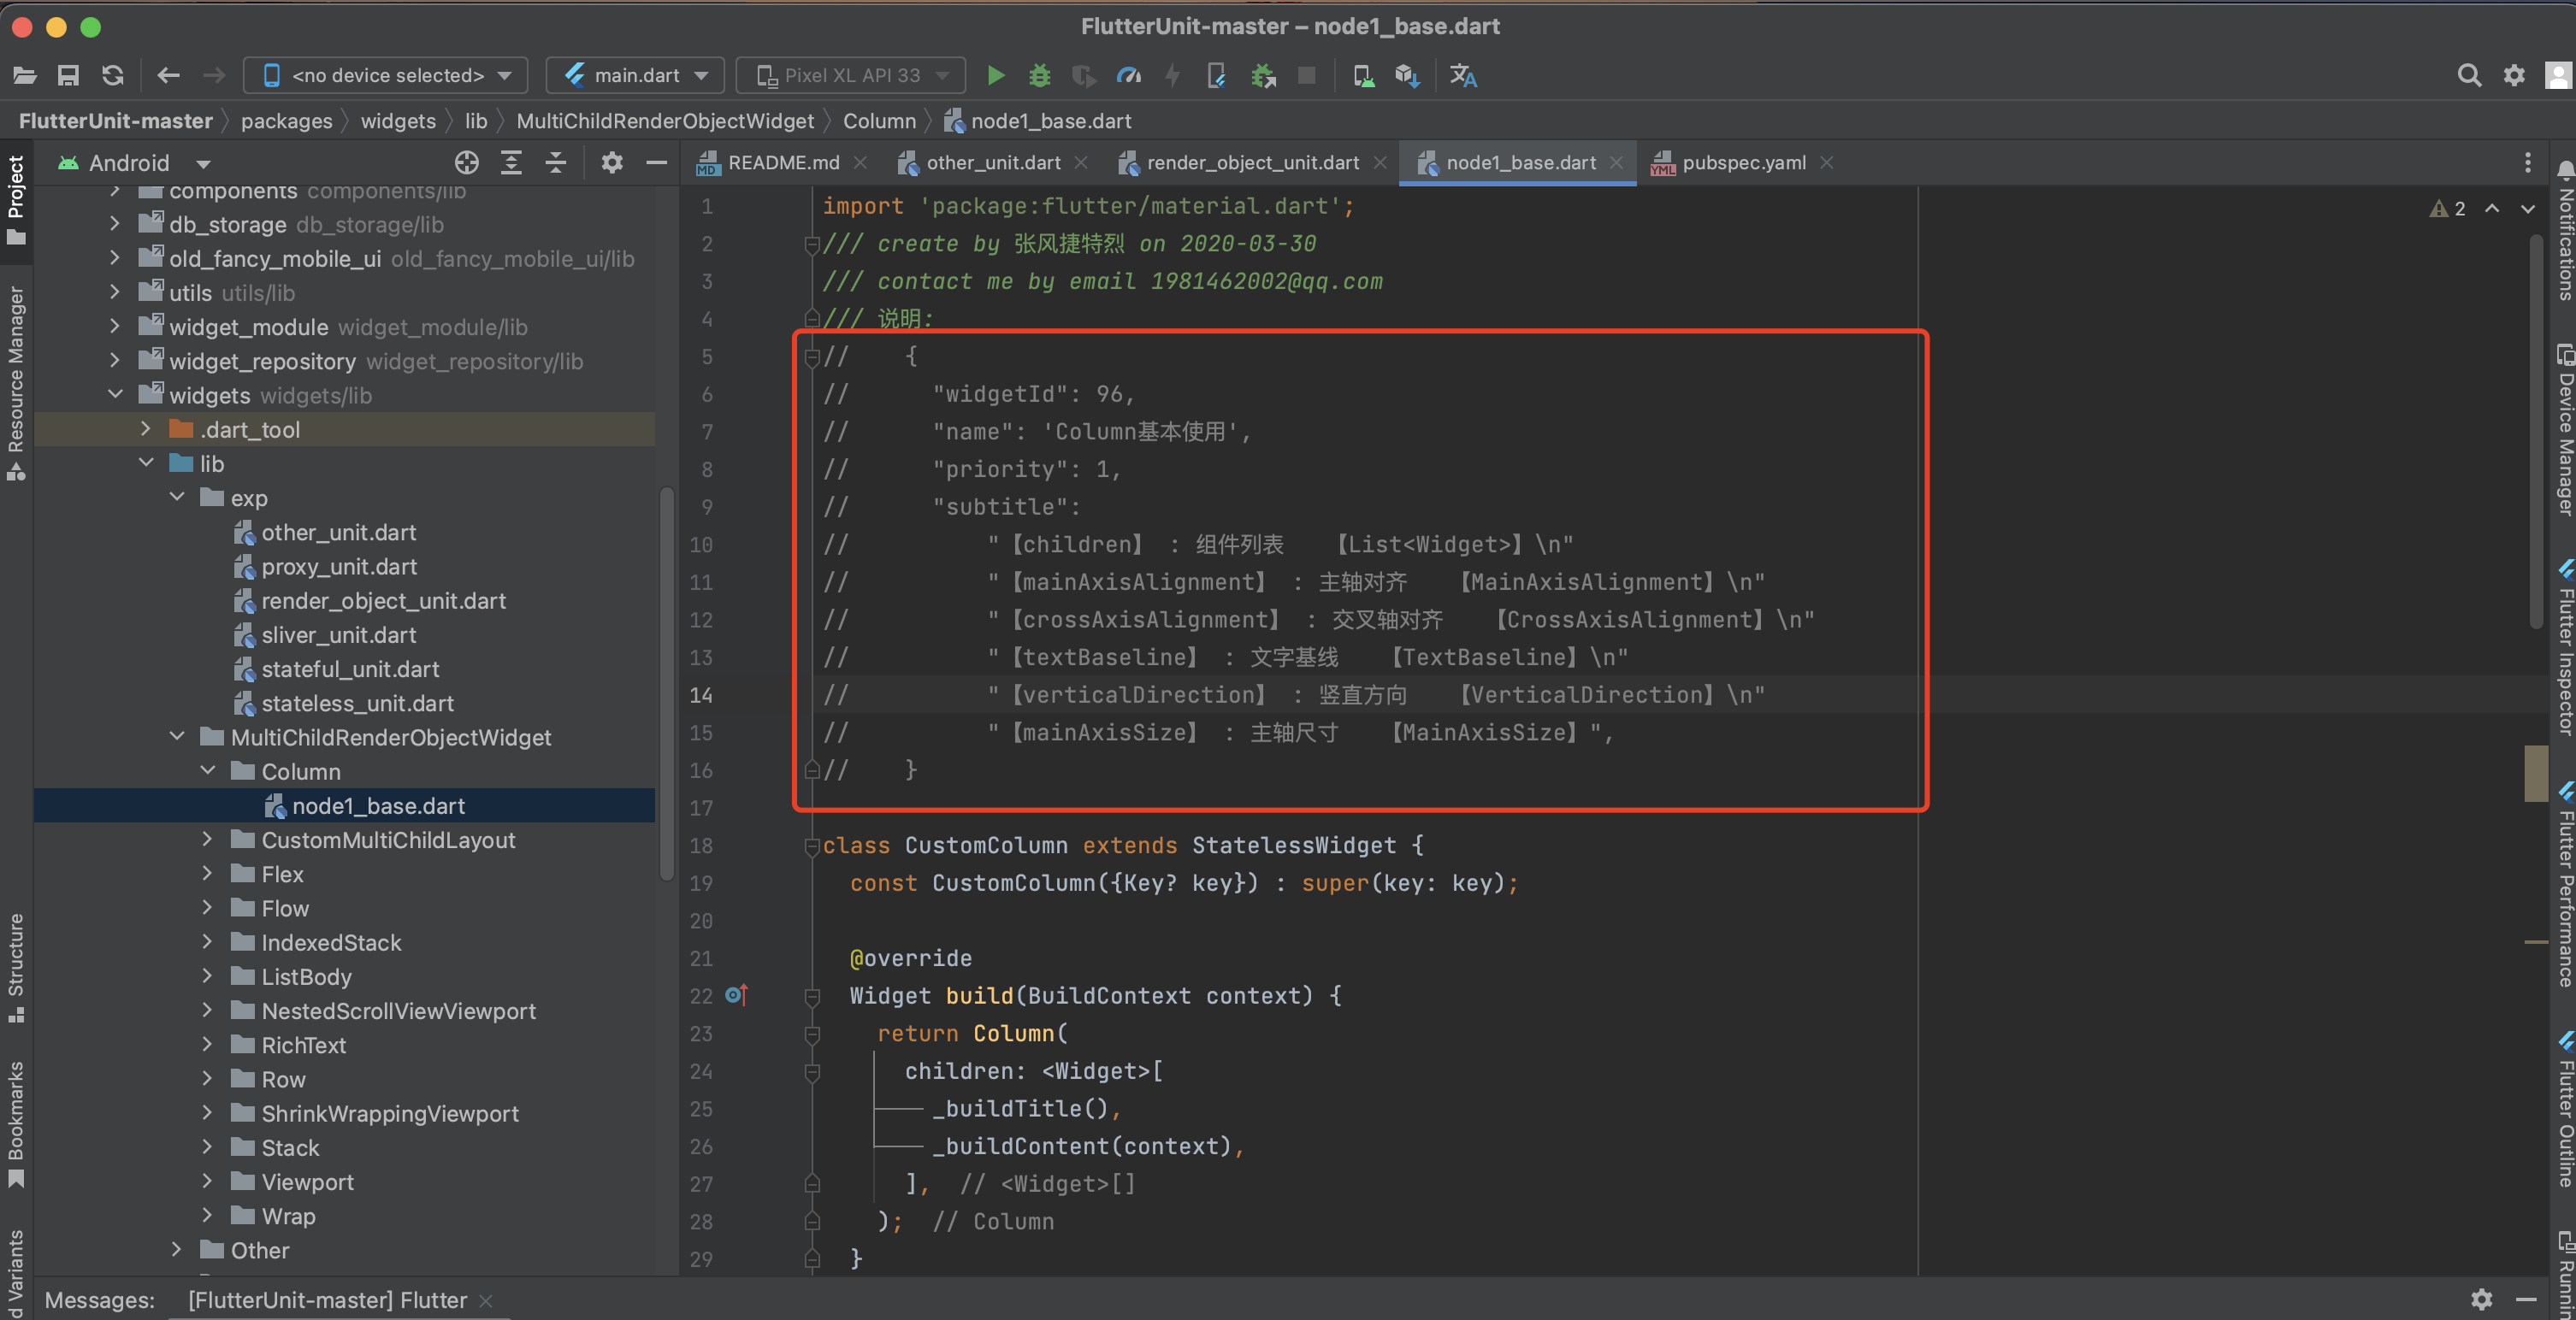Click Select Opened File target icon
Viewport: 2576px width, 1320px height.
[x=466, y=163]
